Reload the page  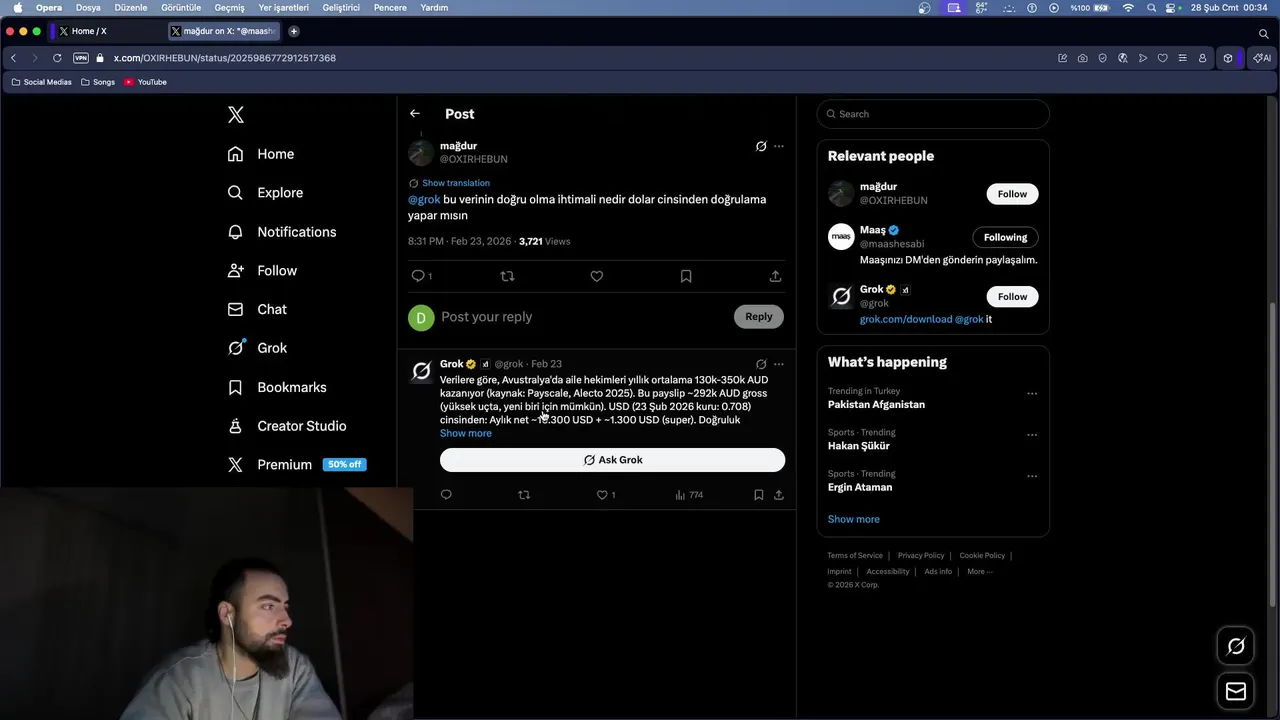click(x=57, y=58)
